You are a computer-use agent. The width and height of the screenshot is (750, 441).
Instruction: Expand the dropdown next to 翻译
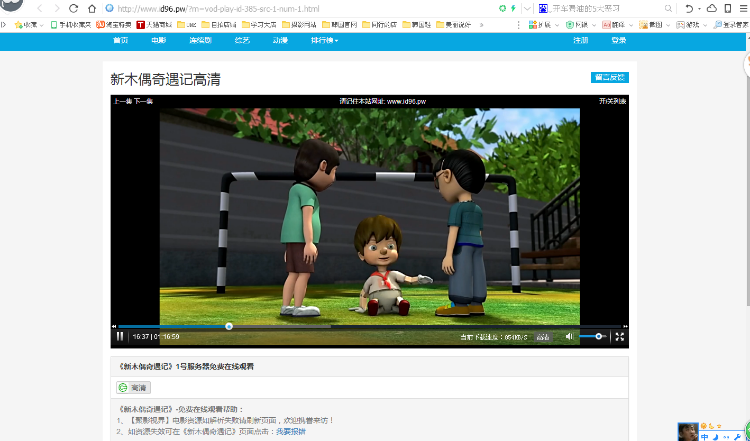point(630,25)
